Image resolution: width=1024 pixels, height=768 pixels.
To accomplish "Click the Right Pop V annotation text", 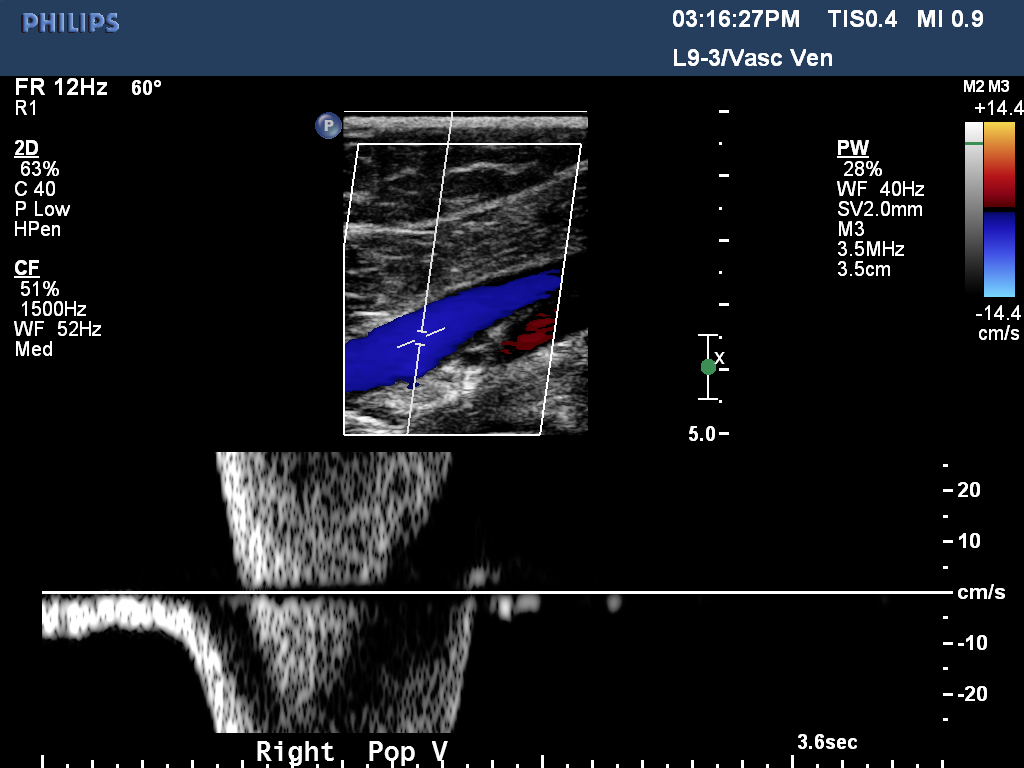I will pyautogui.click(x=352, y=751).
